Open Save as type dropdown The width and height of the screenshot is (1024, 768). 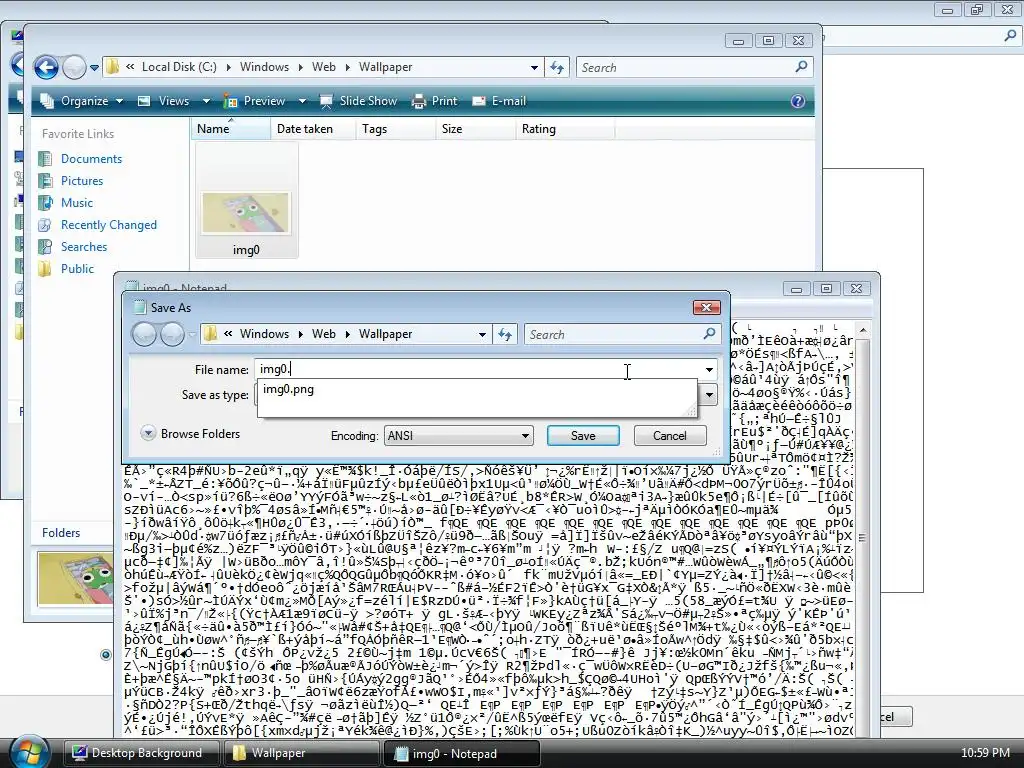point(709,394)
